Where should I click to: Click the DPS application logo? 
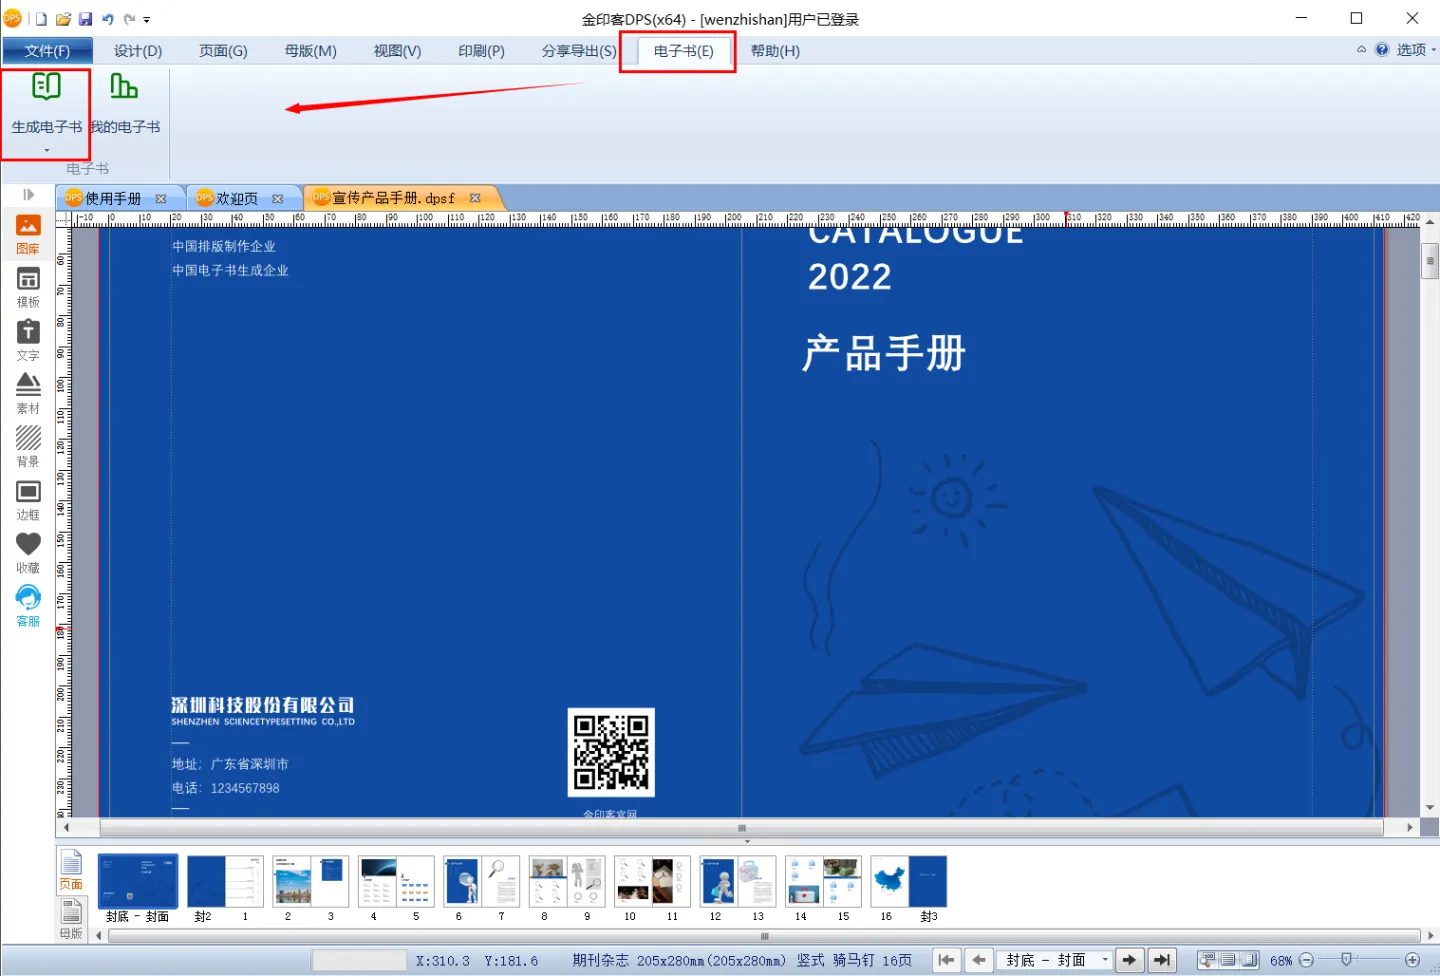(x=13, y=19)
